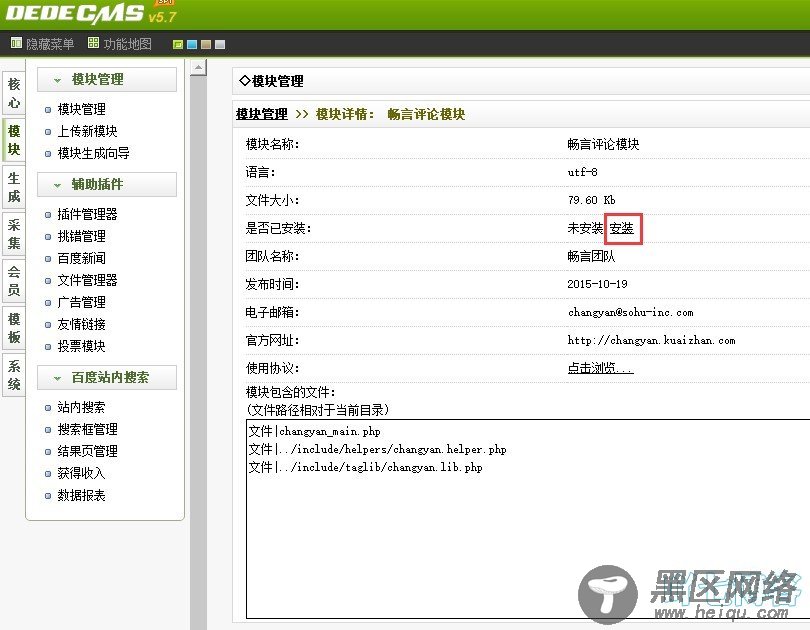Open 投票模块 menu item
The width and height of the screenshot is (810, 630).
click(x=82, y=346)
